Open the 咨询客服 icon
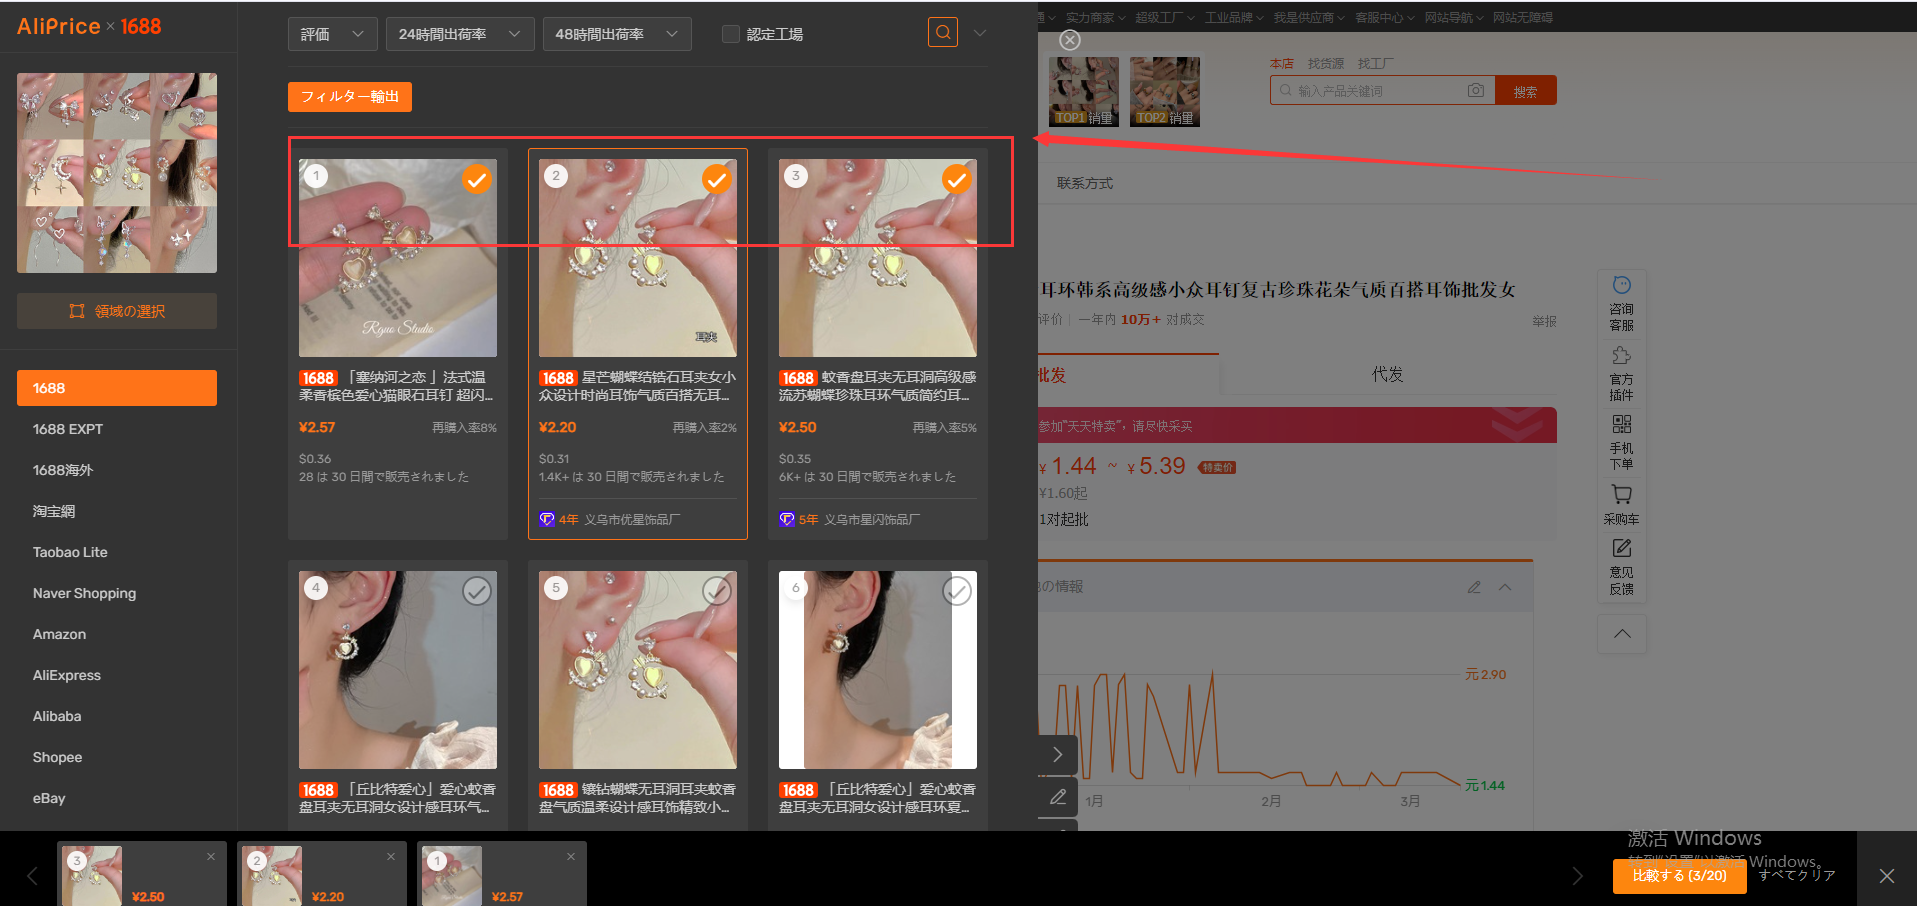This screenshot has width=1917, height=906. (x=1622, y=303)
